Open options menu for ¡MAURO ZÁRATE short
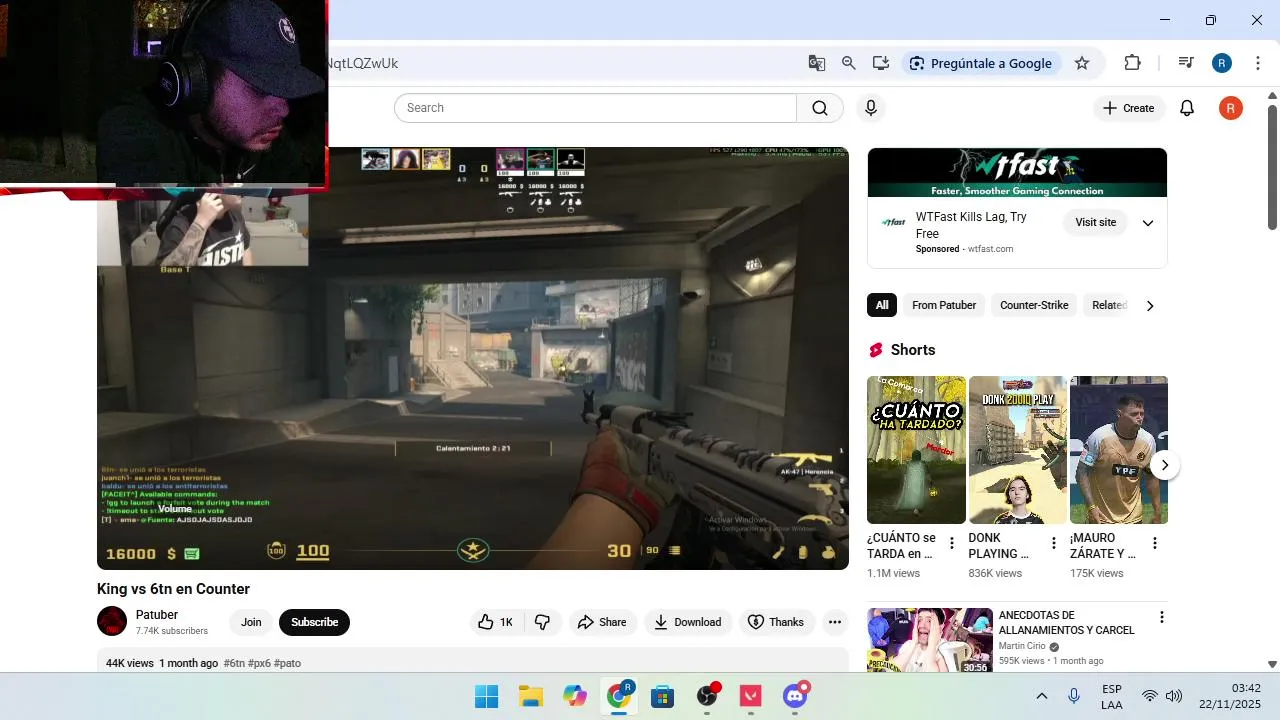Screen dimensions: 1280x720 [x=1154, y=543]
